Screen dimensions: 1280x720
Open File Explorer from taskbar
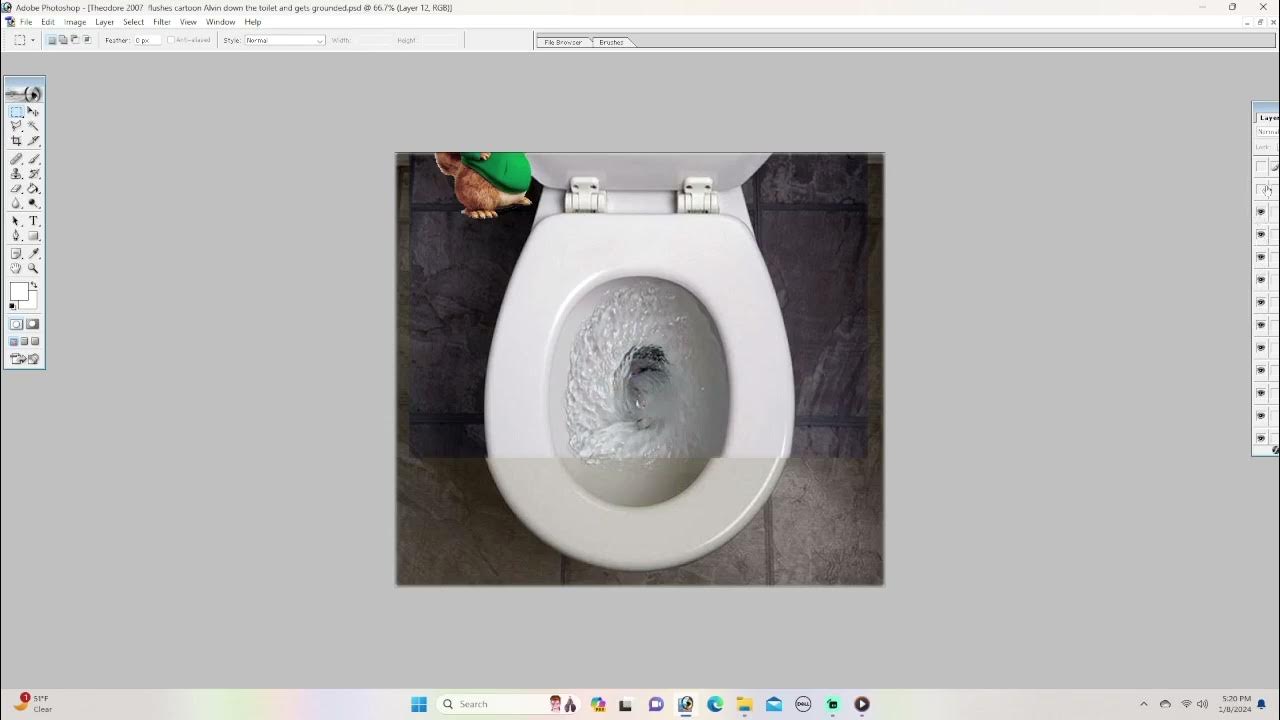pos(744,704)
